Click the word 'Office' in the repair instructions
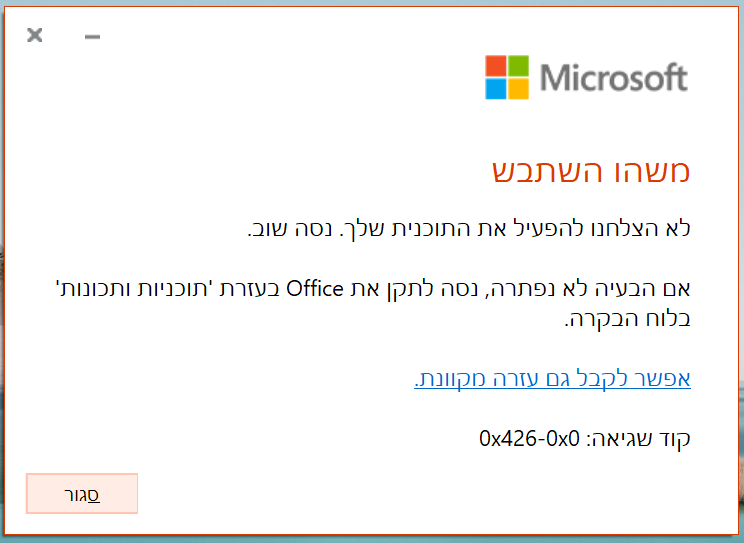 pyautogui.click(x=315, y=290)
